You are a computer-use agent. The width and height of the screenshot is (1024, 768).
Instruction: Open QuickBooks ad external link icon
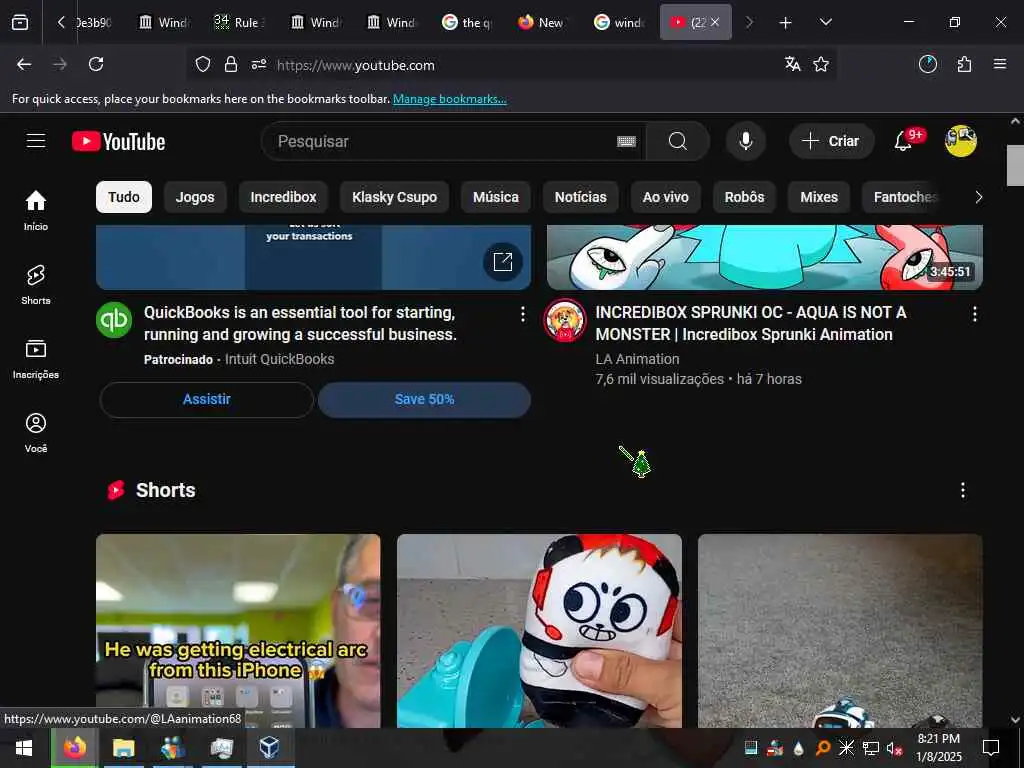502,262
